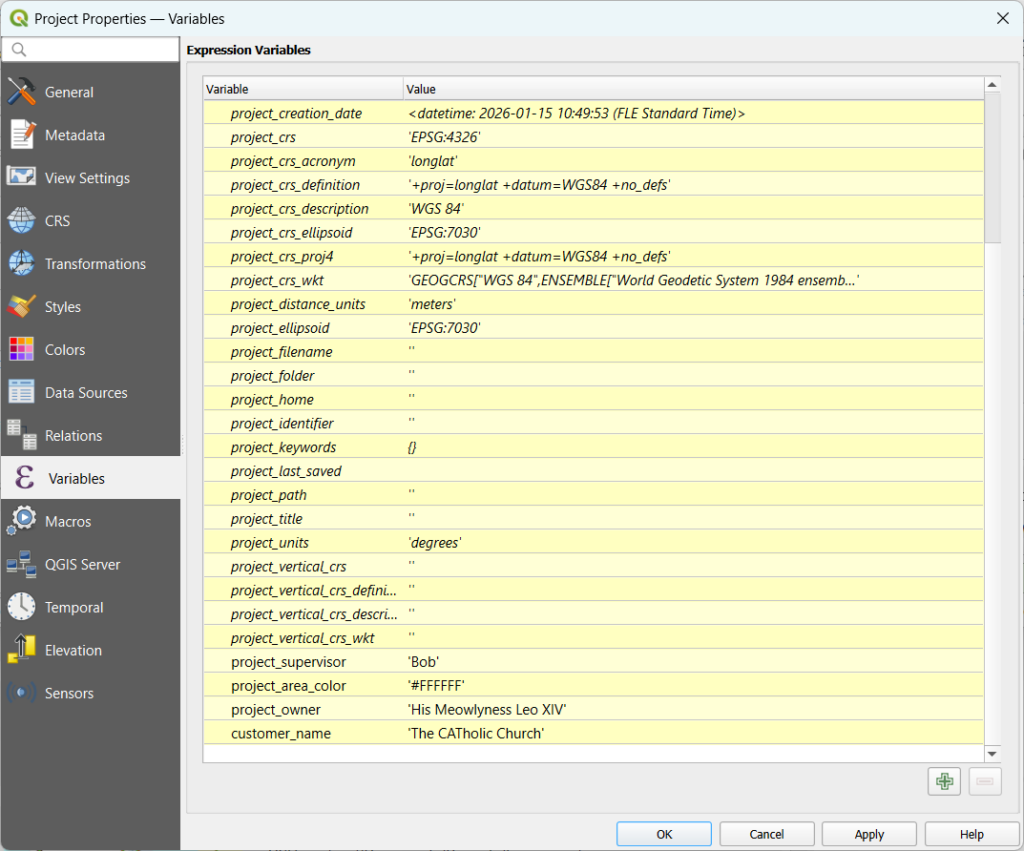Click the Temporal clock icon
This screenshot has height=851, width=1024.
pos(22,607)
